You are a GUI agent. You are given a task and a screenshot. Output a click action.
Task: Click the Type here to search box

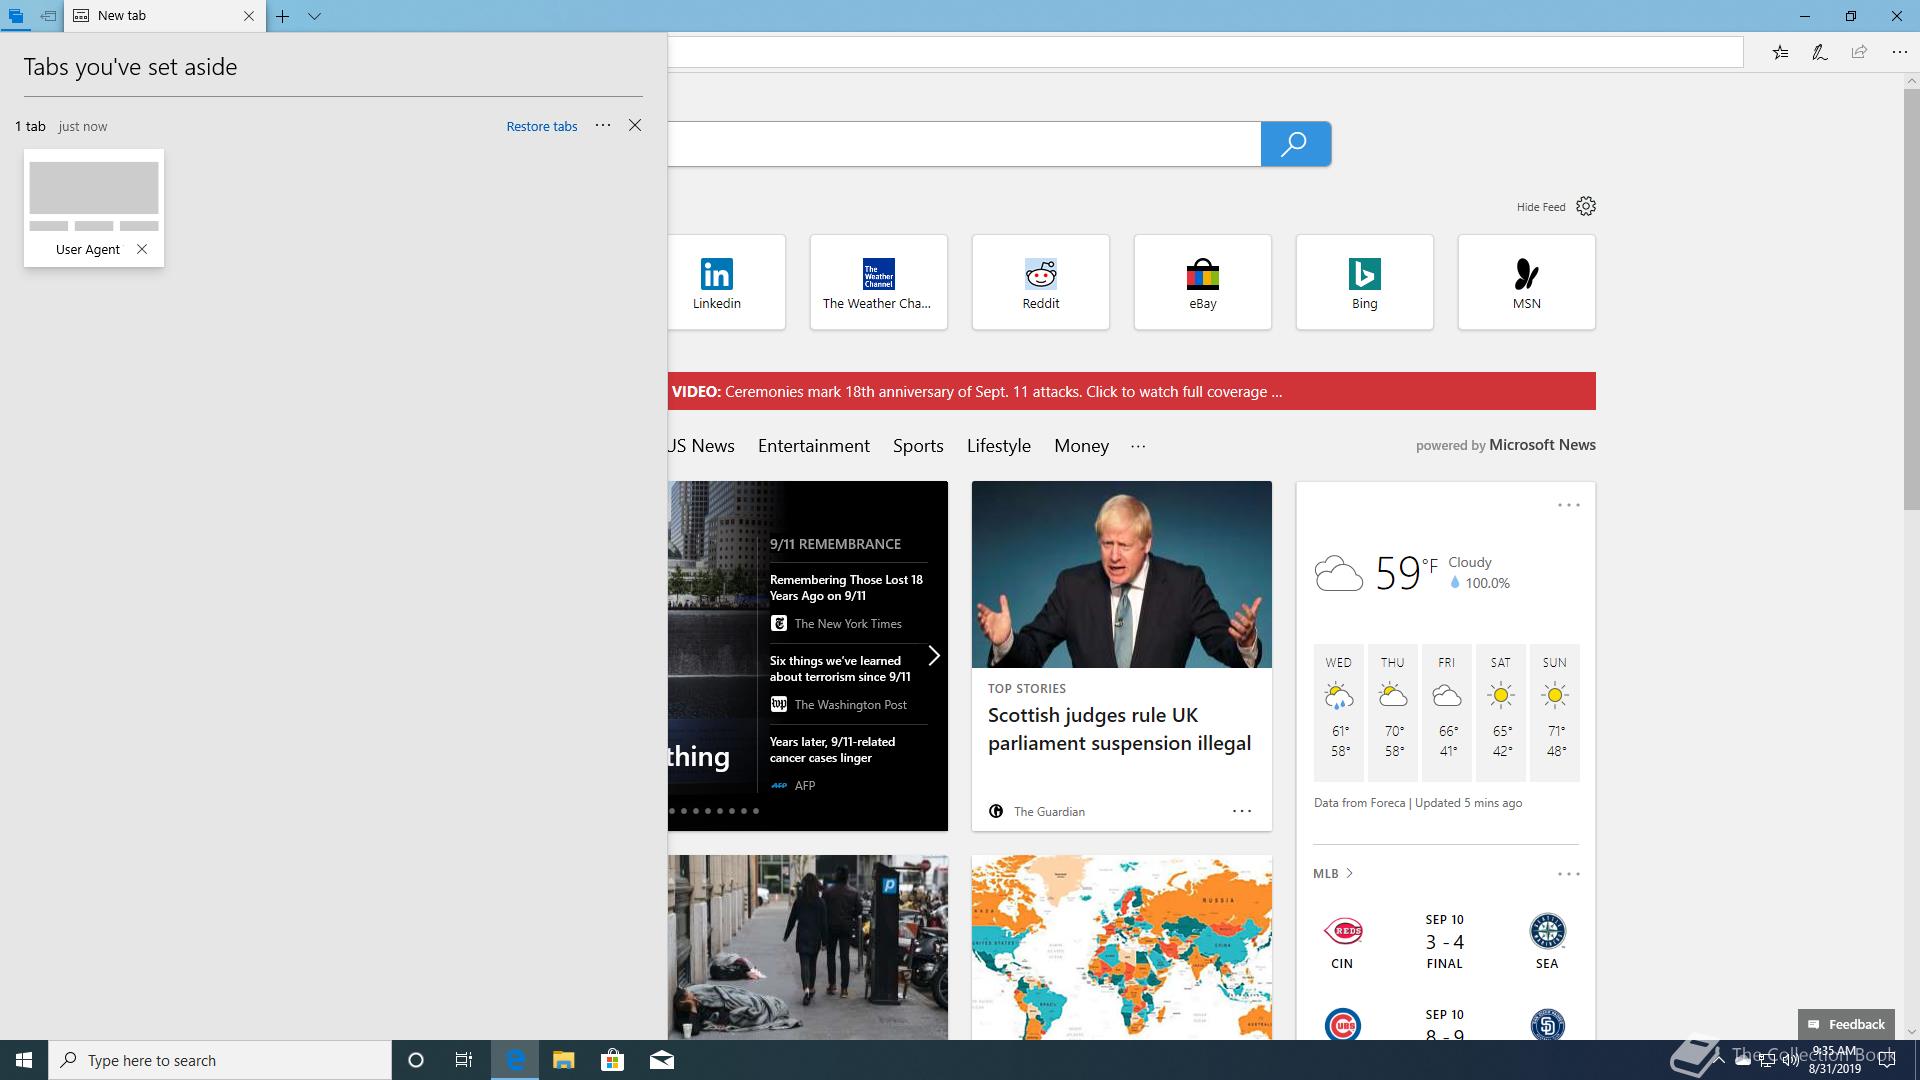point(220,1060)
